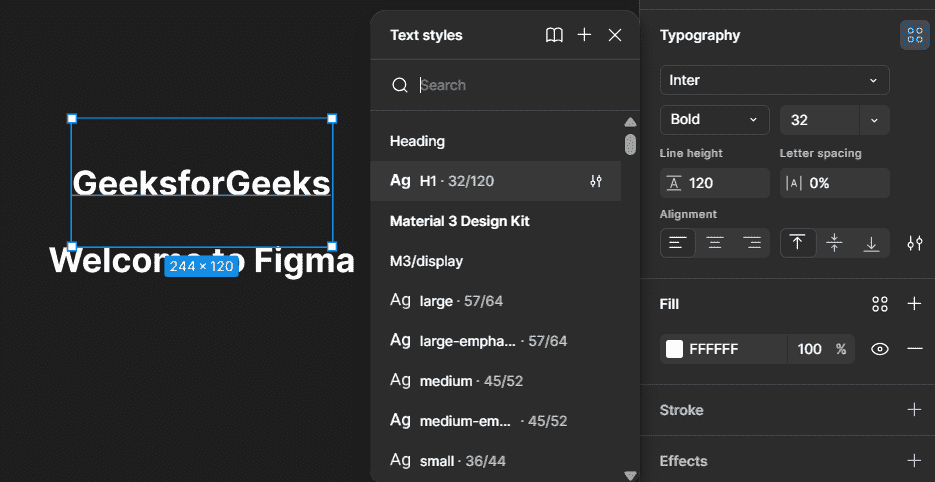Click bottom-right selection handle

332,246
